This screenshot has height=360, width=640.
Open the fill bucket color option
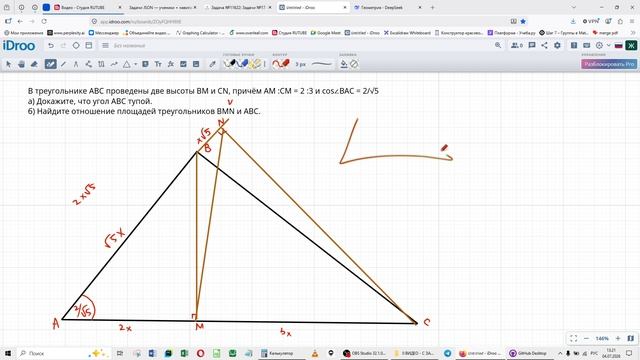[x=344, y=64]
